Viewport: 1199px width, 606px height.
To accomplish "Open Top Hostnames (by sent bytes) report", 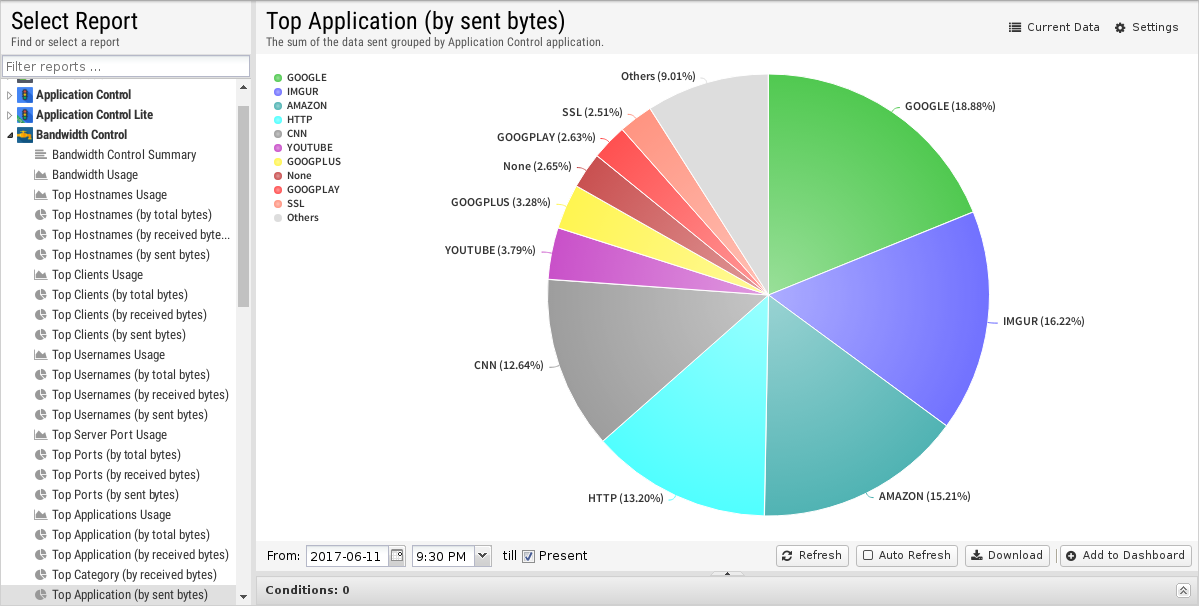I will click(x=131, y=254).
